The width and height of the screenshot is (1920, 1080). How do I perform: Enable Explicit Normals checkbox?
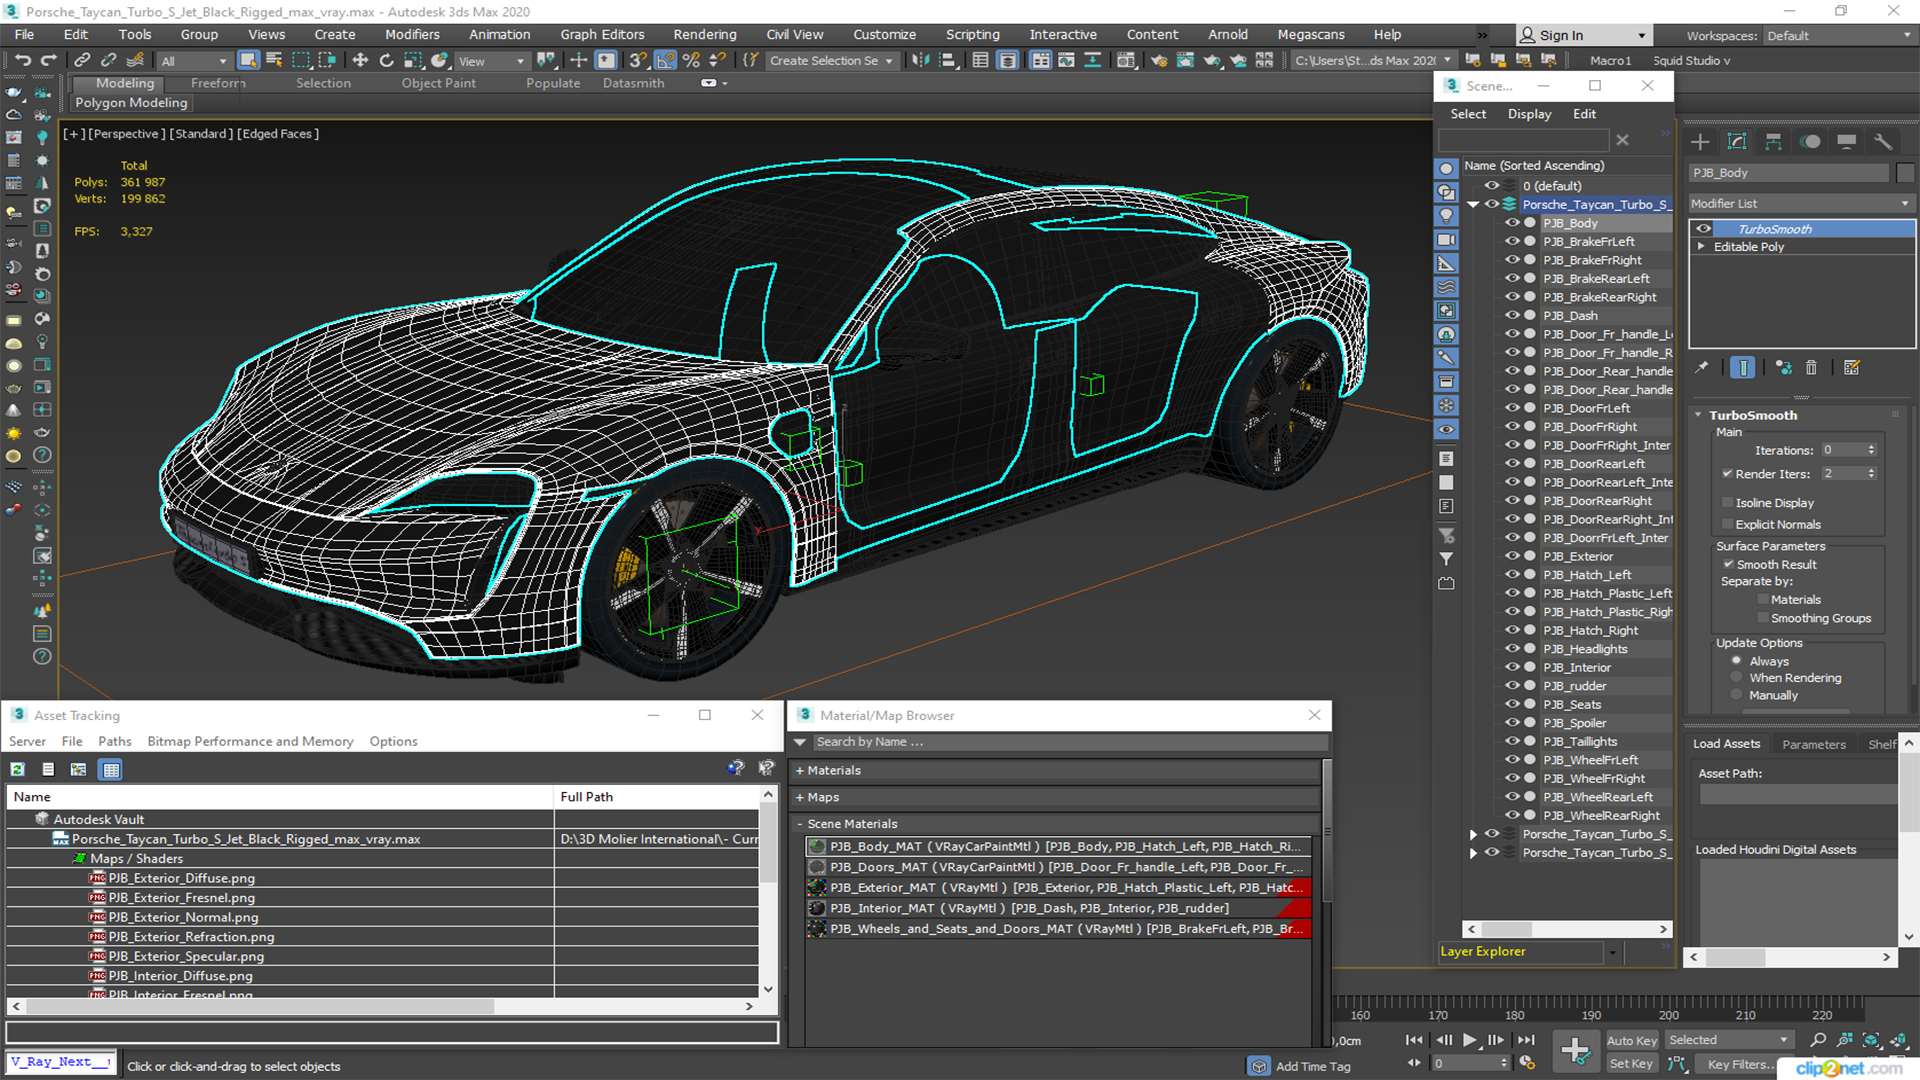tap(1727, 524)
